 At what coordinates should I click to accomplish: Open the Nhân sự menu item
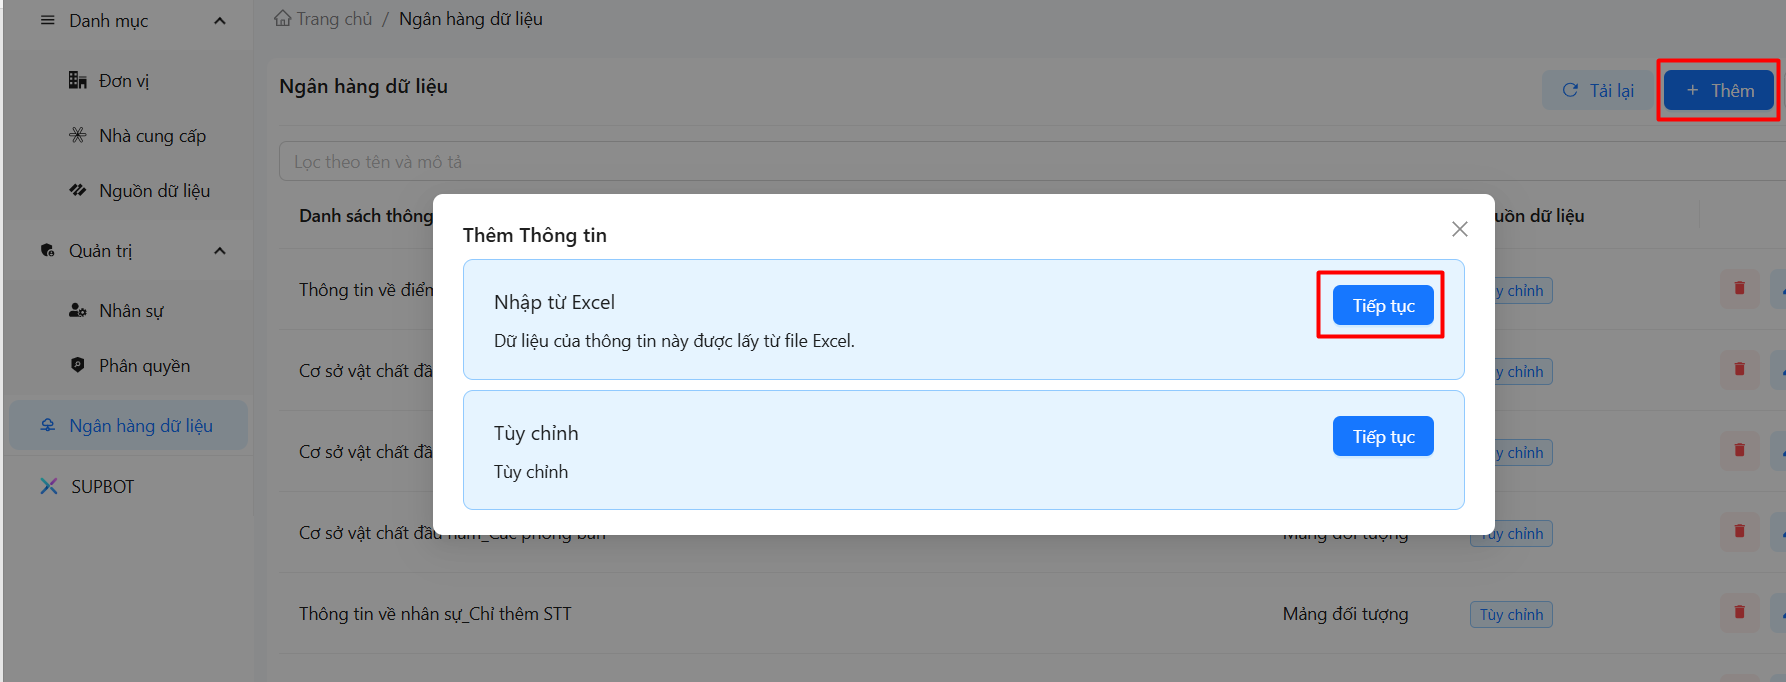(131, 311)
